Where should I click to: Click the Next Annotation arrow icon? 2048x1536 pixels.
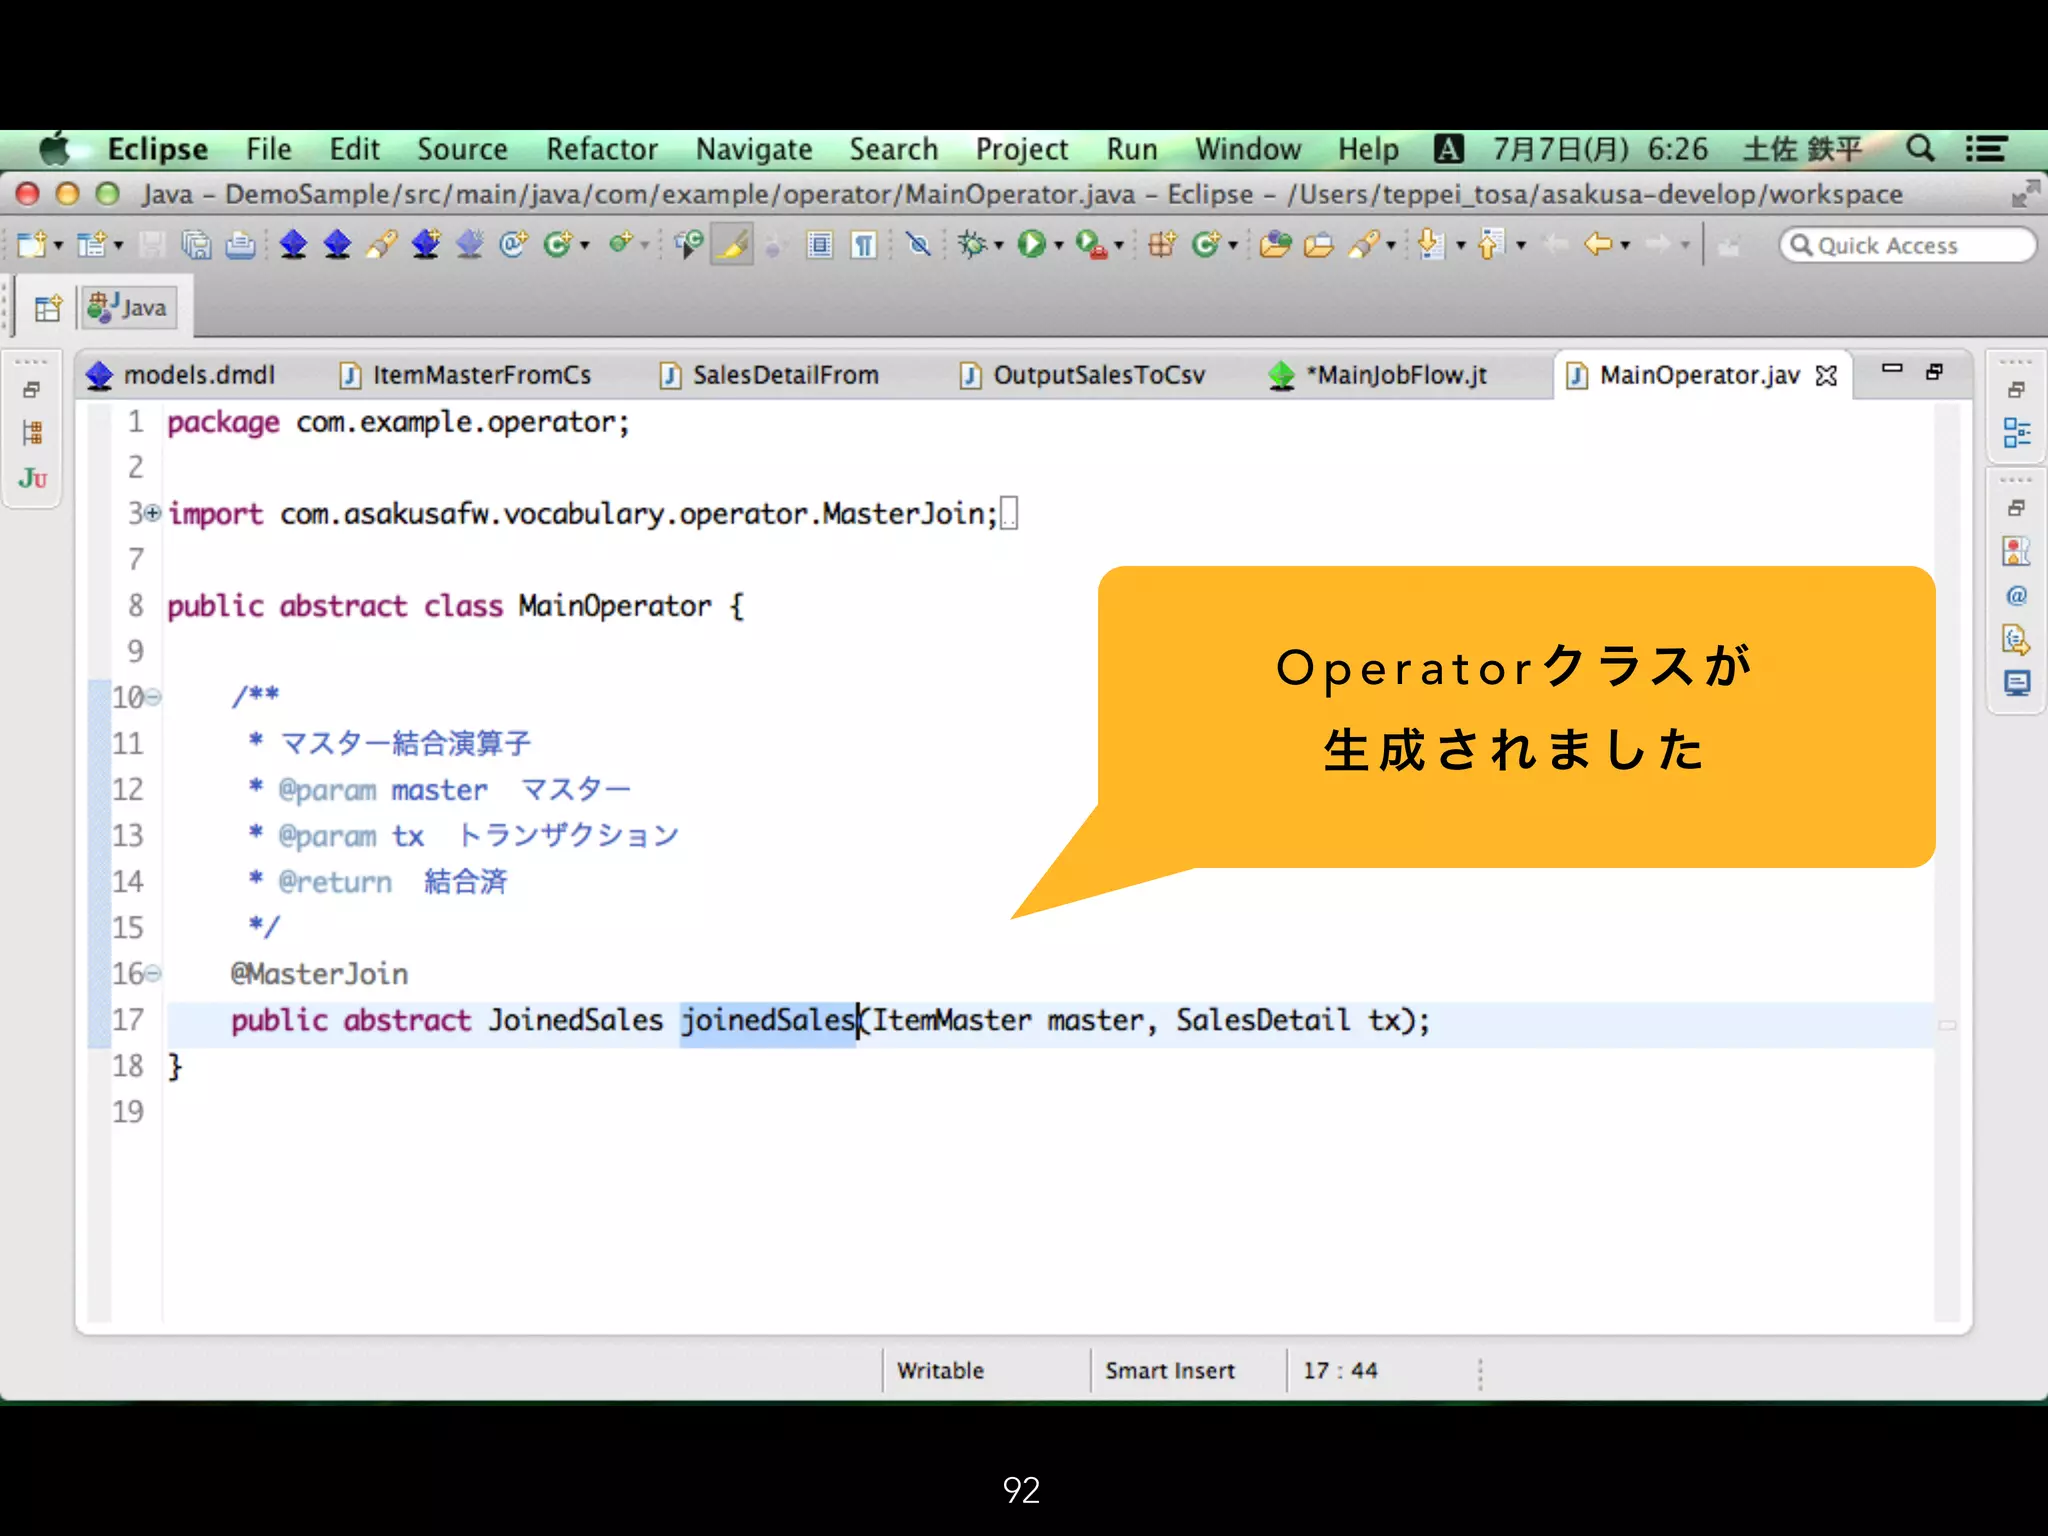(1431, 245)
